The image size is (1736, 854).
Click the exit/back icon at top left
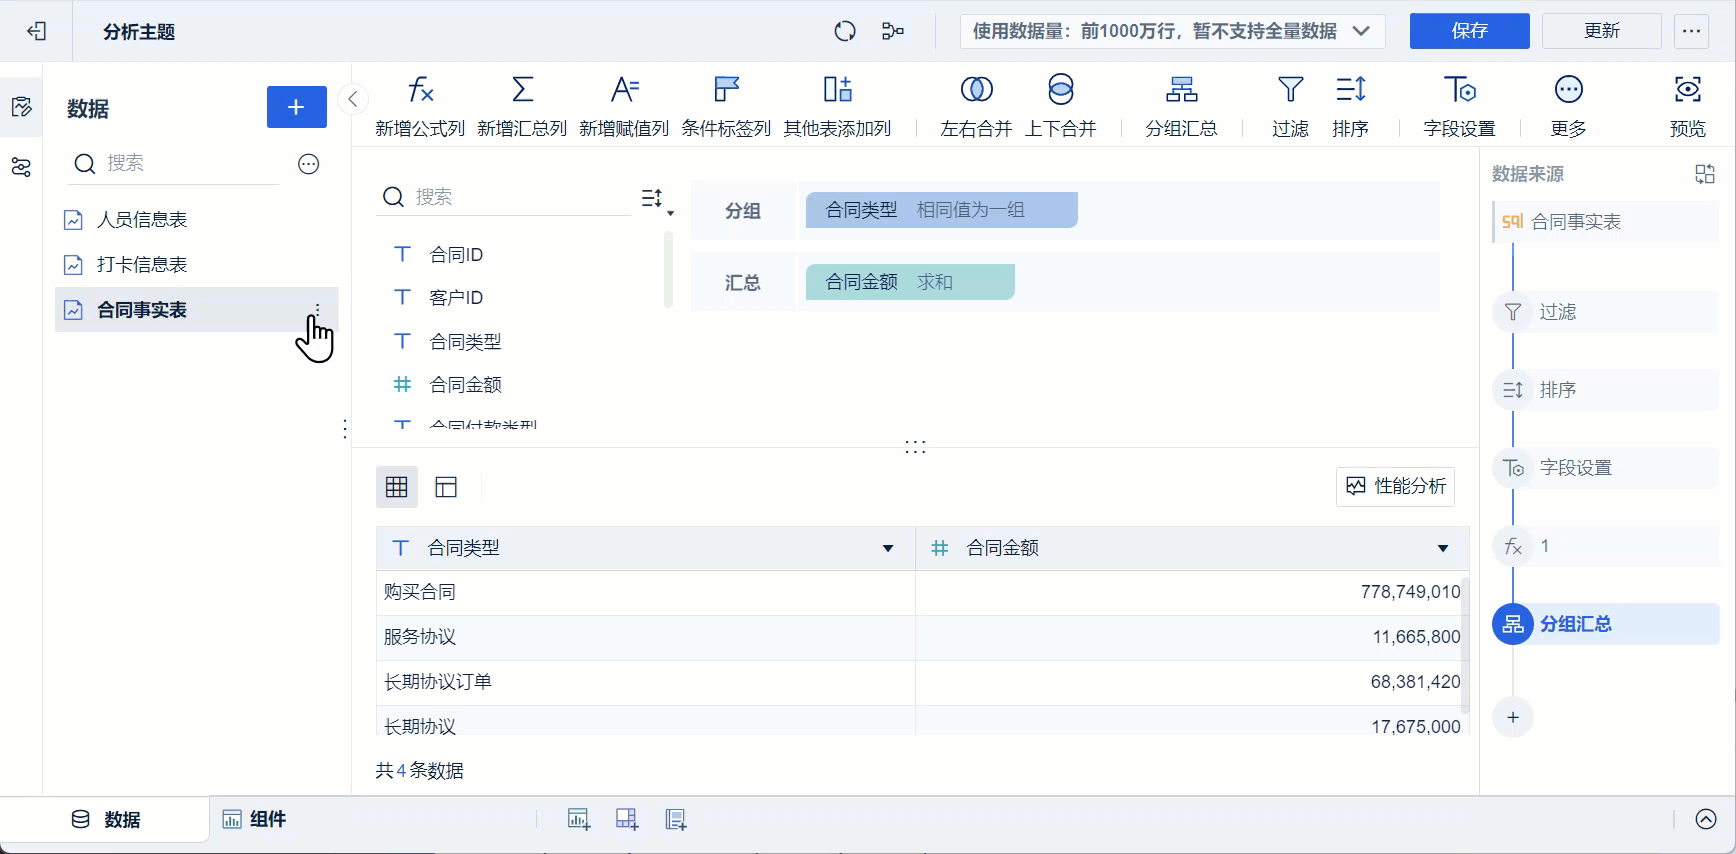37,32
